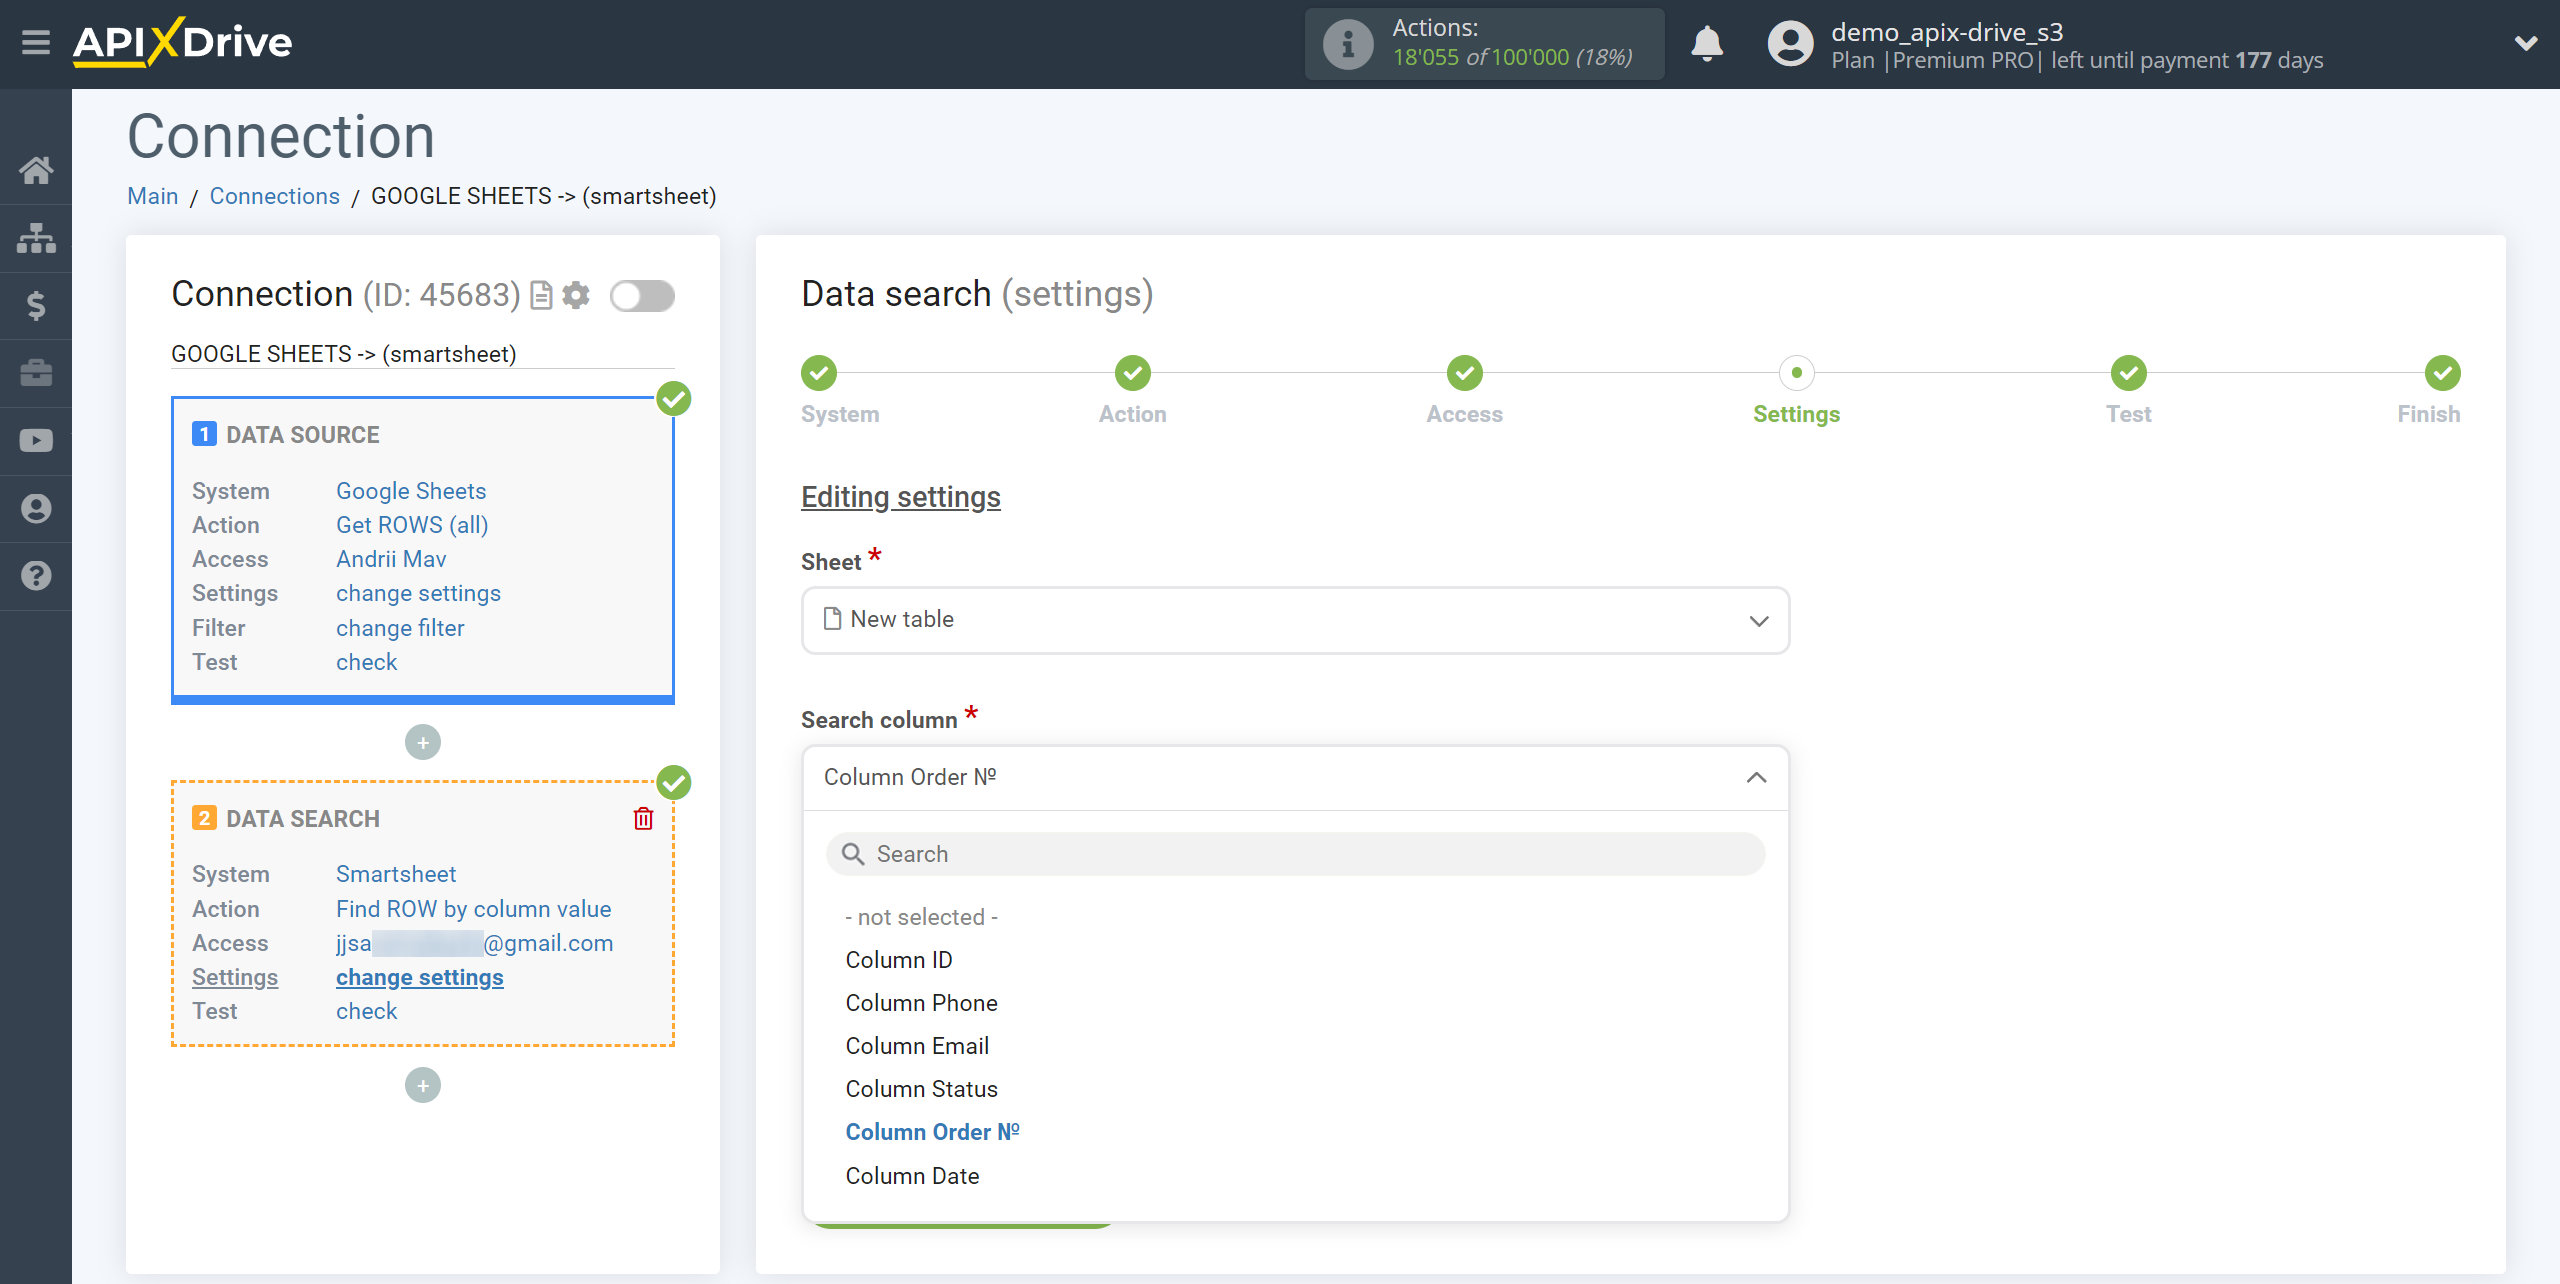Select the Column Date option
The image size is (2560, 1284).
912,1176
